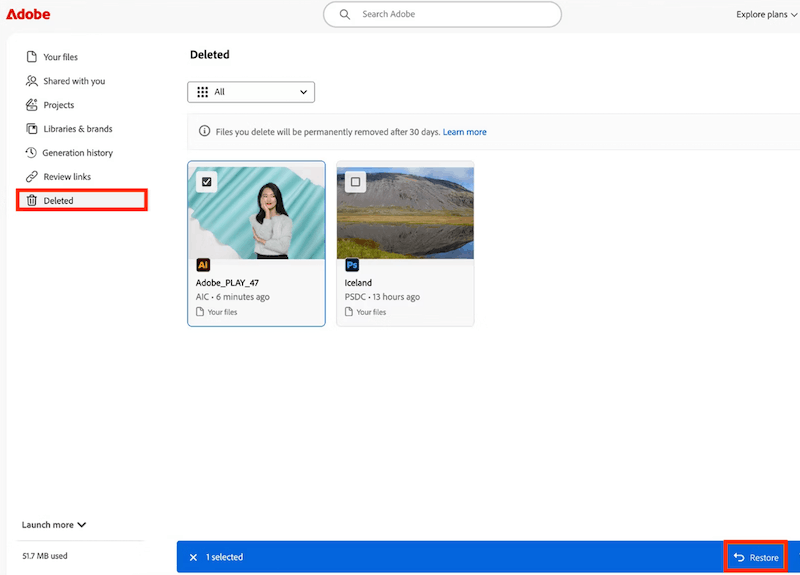Image resolution: width=800 pixels, height=575 pixels.
Task: Click 'AIC • 6 minutes ago' text
Action: (233, 297)
